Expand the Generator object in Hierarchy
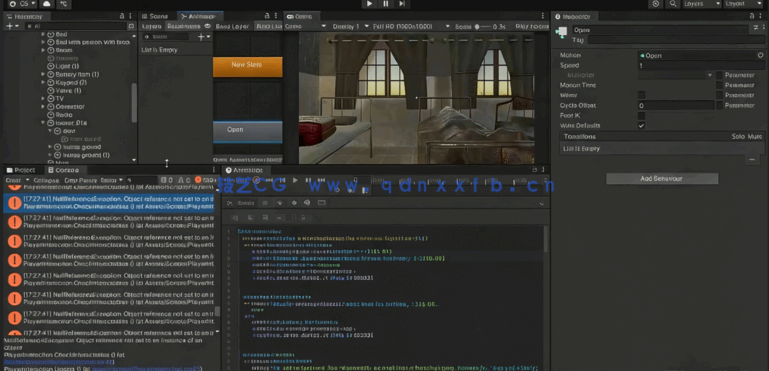The width and height of the screenshot is (769, 371). pos(43,106)
